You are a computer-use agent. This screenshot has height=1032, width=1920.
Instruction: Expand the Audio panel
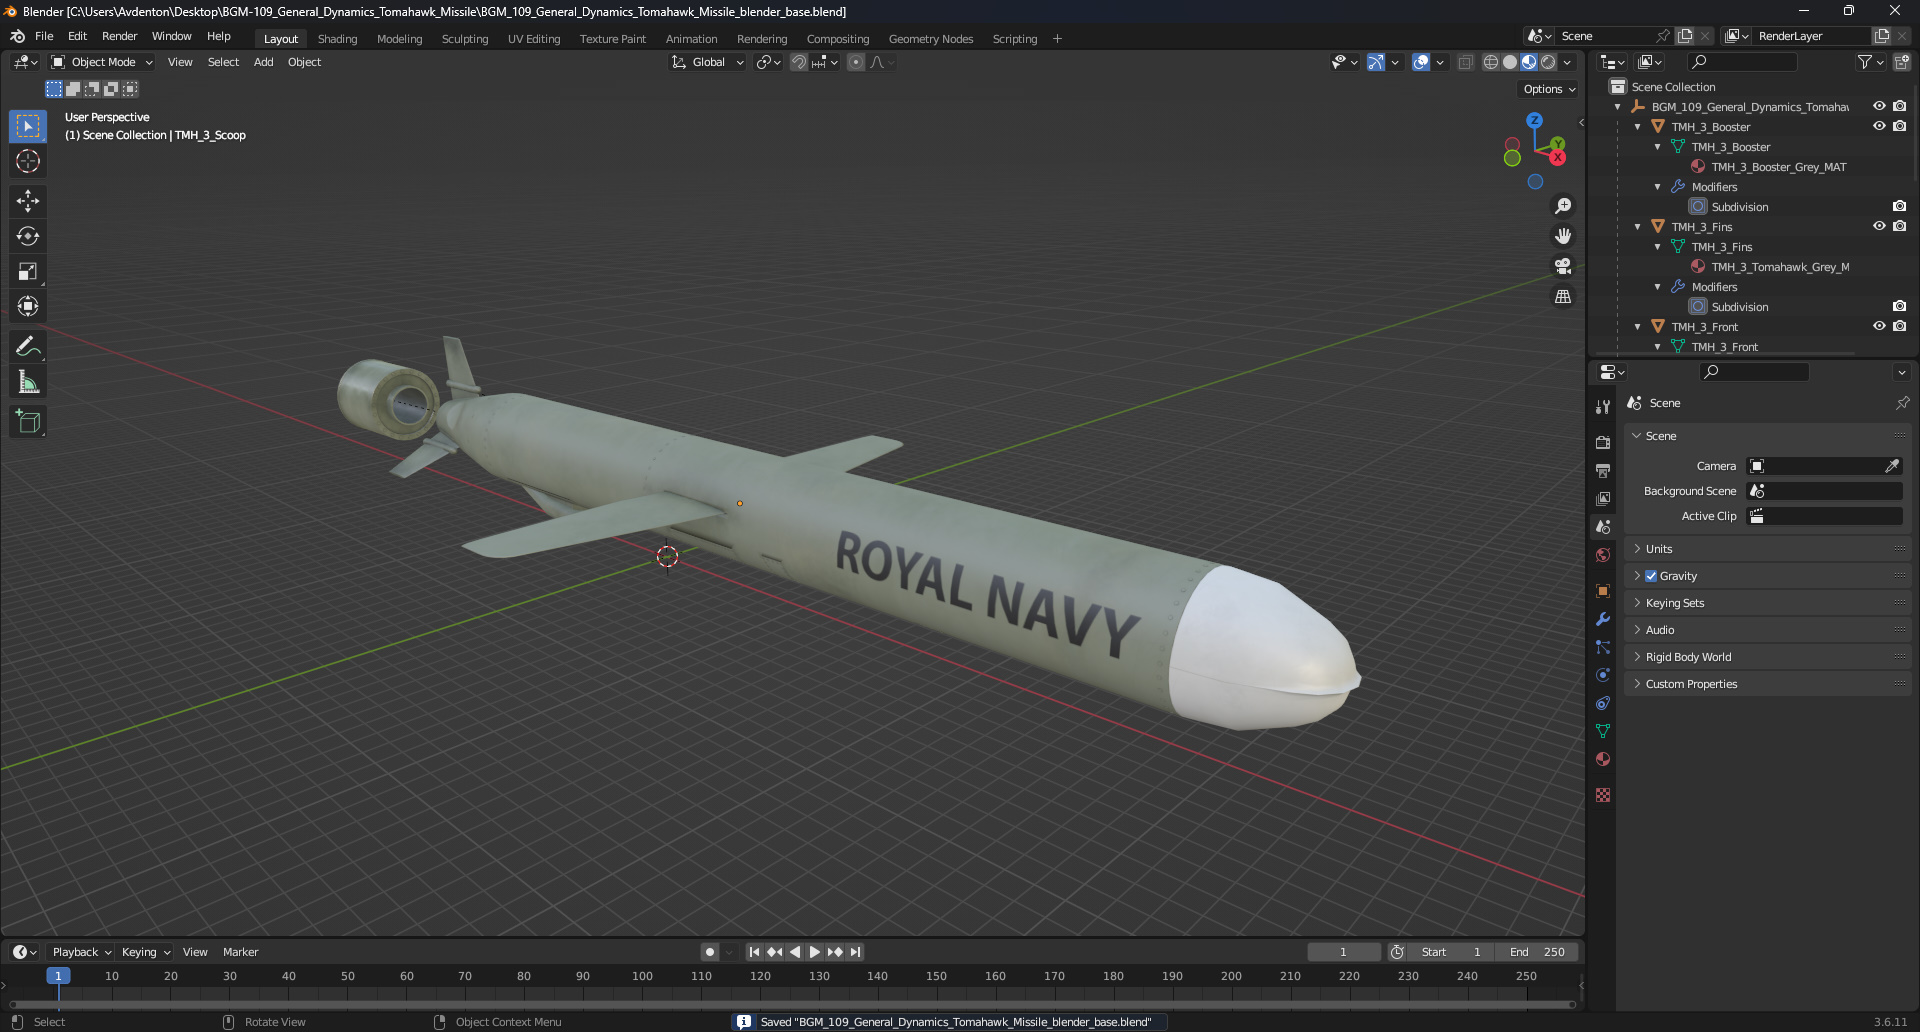point(1768,630)
